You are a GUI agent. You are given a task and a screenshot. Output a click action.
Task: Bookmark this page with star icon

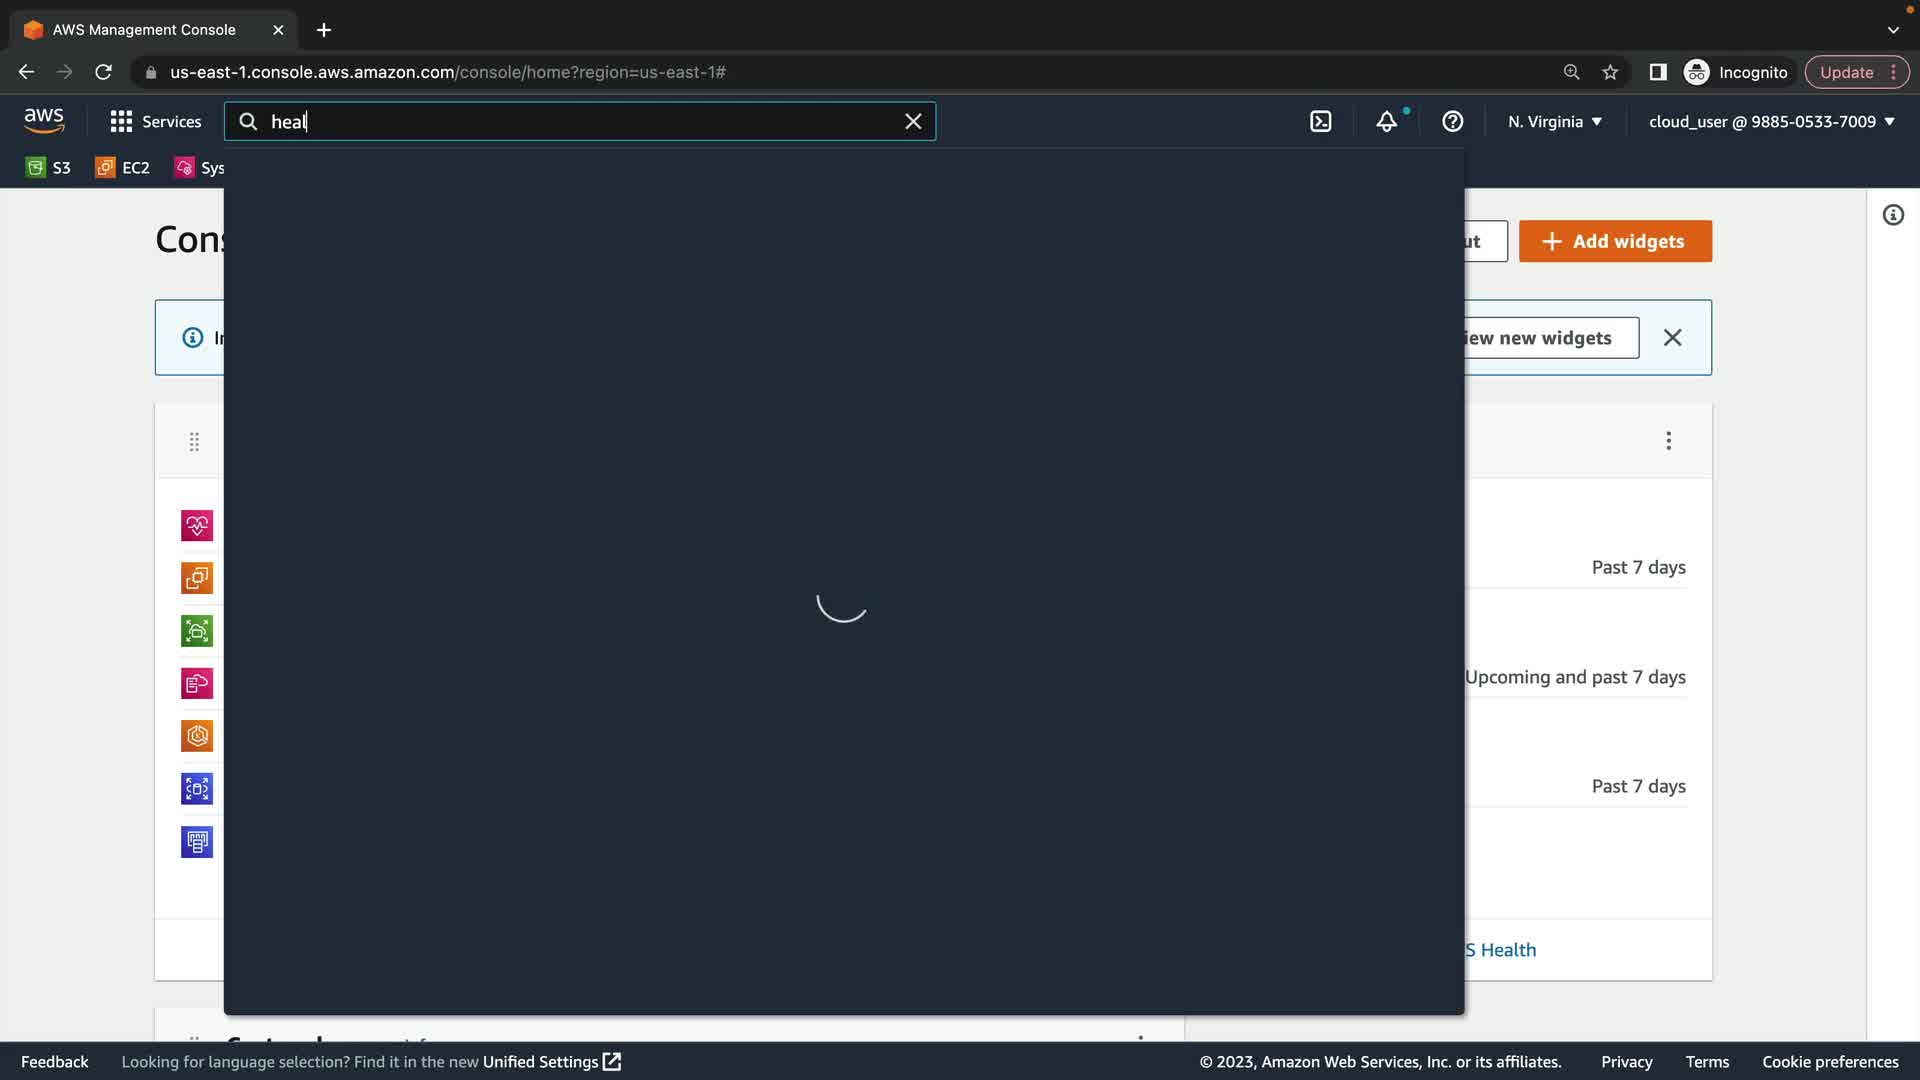click(1610, 72)
